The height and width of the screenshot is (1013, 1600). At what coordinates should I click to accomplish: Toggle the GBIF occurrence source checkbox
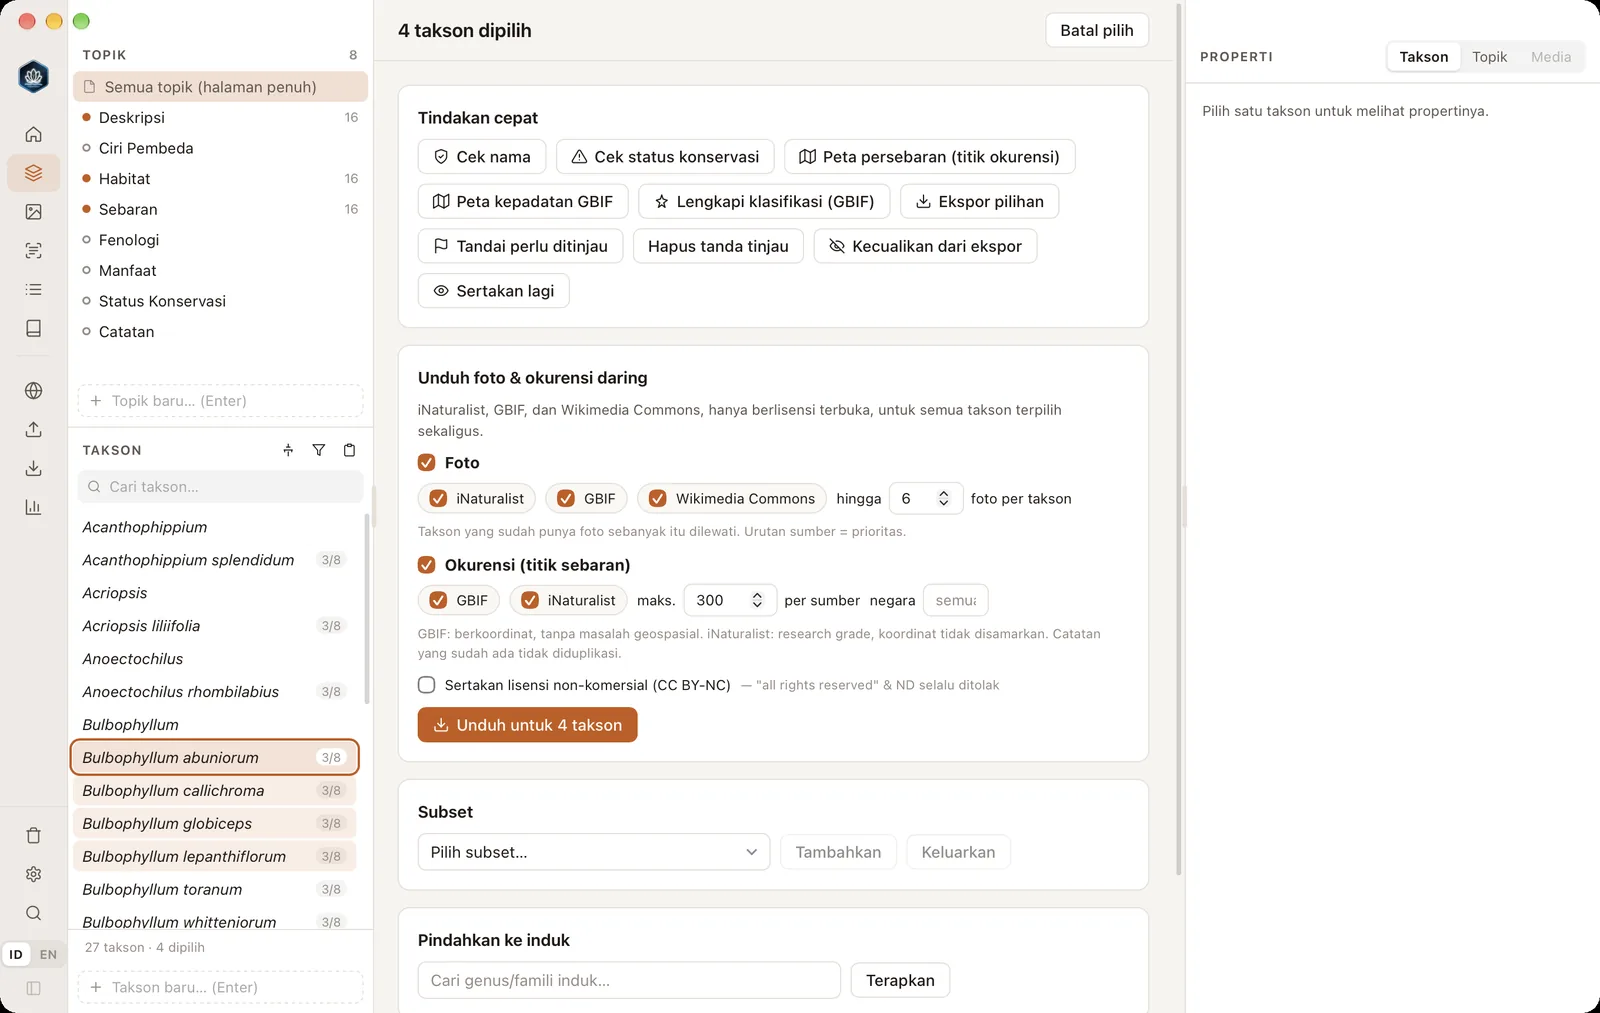point(438,601)
